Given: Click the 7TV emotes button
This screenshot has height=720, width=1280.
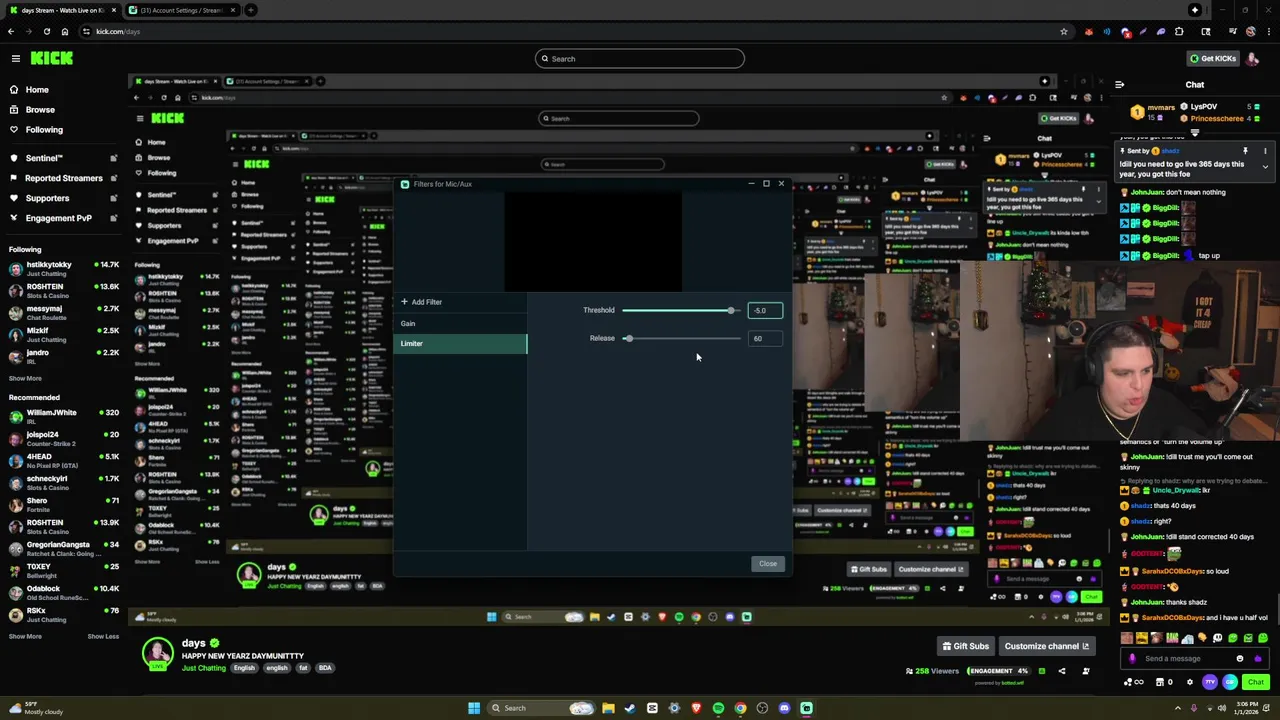Looking at the screenshot, I should 1210,682.
